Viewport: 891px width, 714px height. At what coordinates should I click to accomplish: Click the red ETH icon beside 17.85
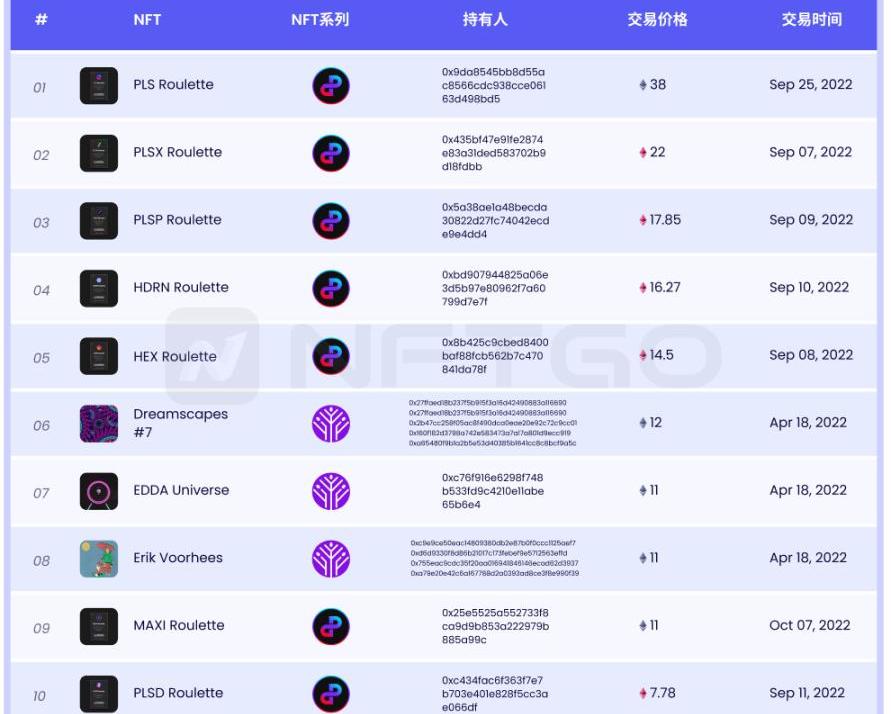pos(643,220)
